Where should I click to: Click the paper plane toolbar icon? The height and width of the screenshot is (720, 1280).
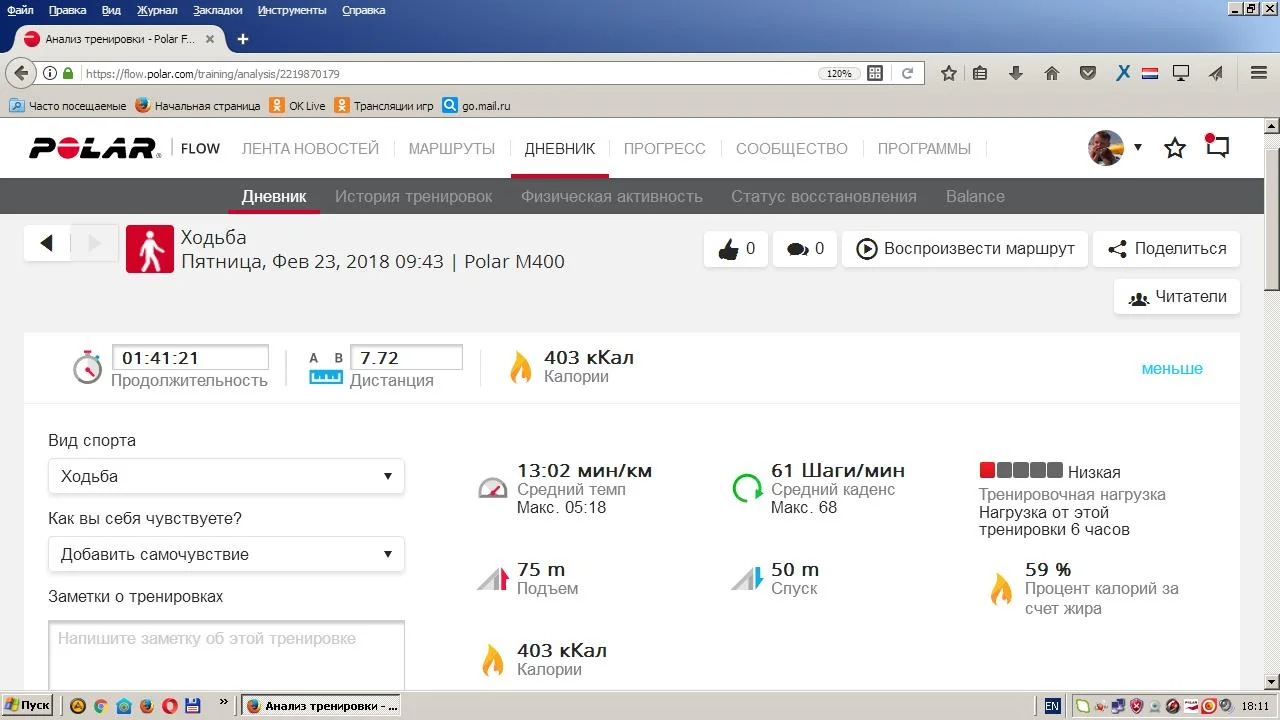(x=1216, y=73)
